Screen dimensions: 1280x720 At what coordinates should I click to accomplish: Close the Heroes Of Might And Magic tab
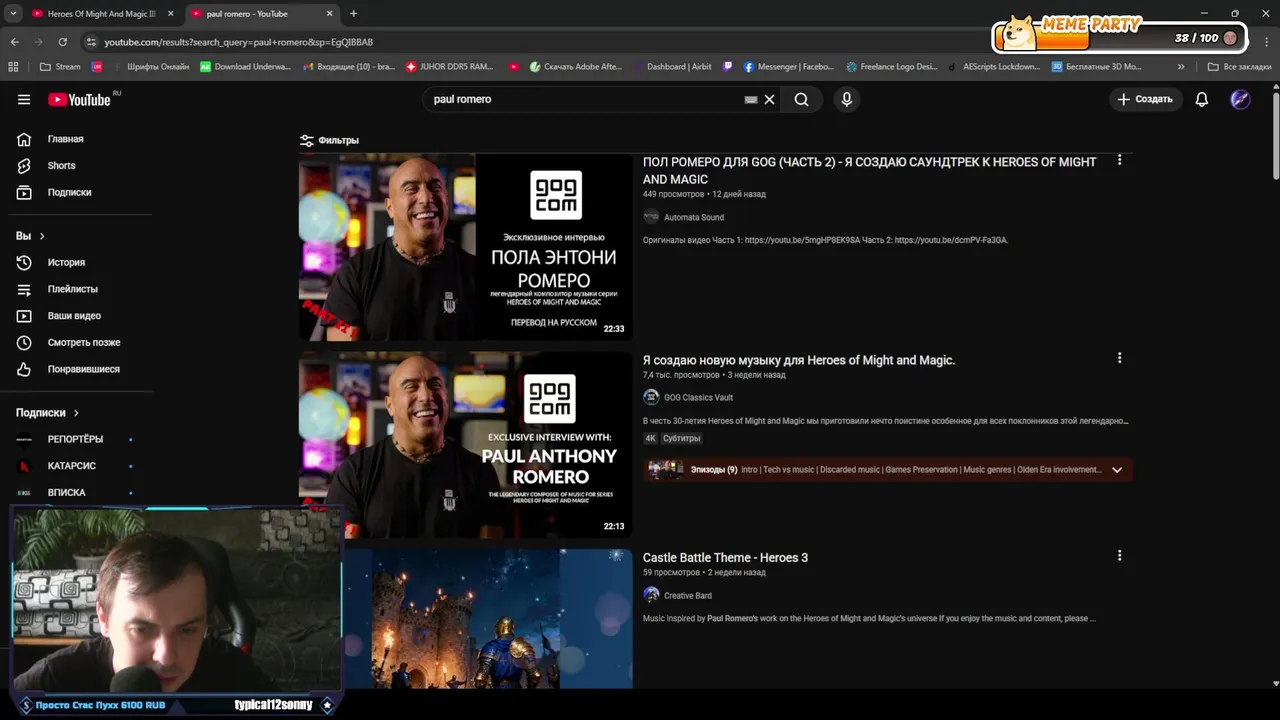click(x=171, y=14)
